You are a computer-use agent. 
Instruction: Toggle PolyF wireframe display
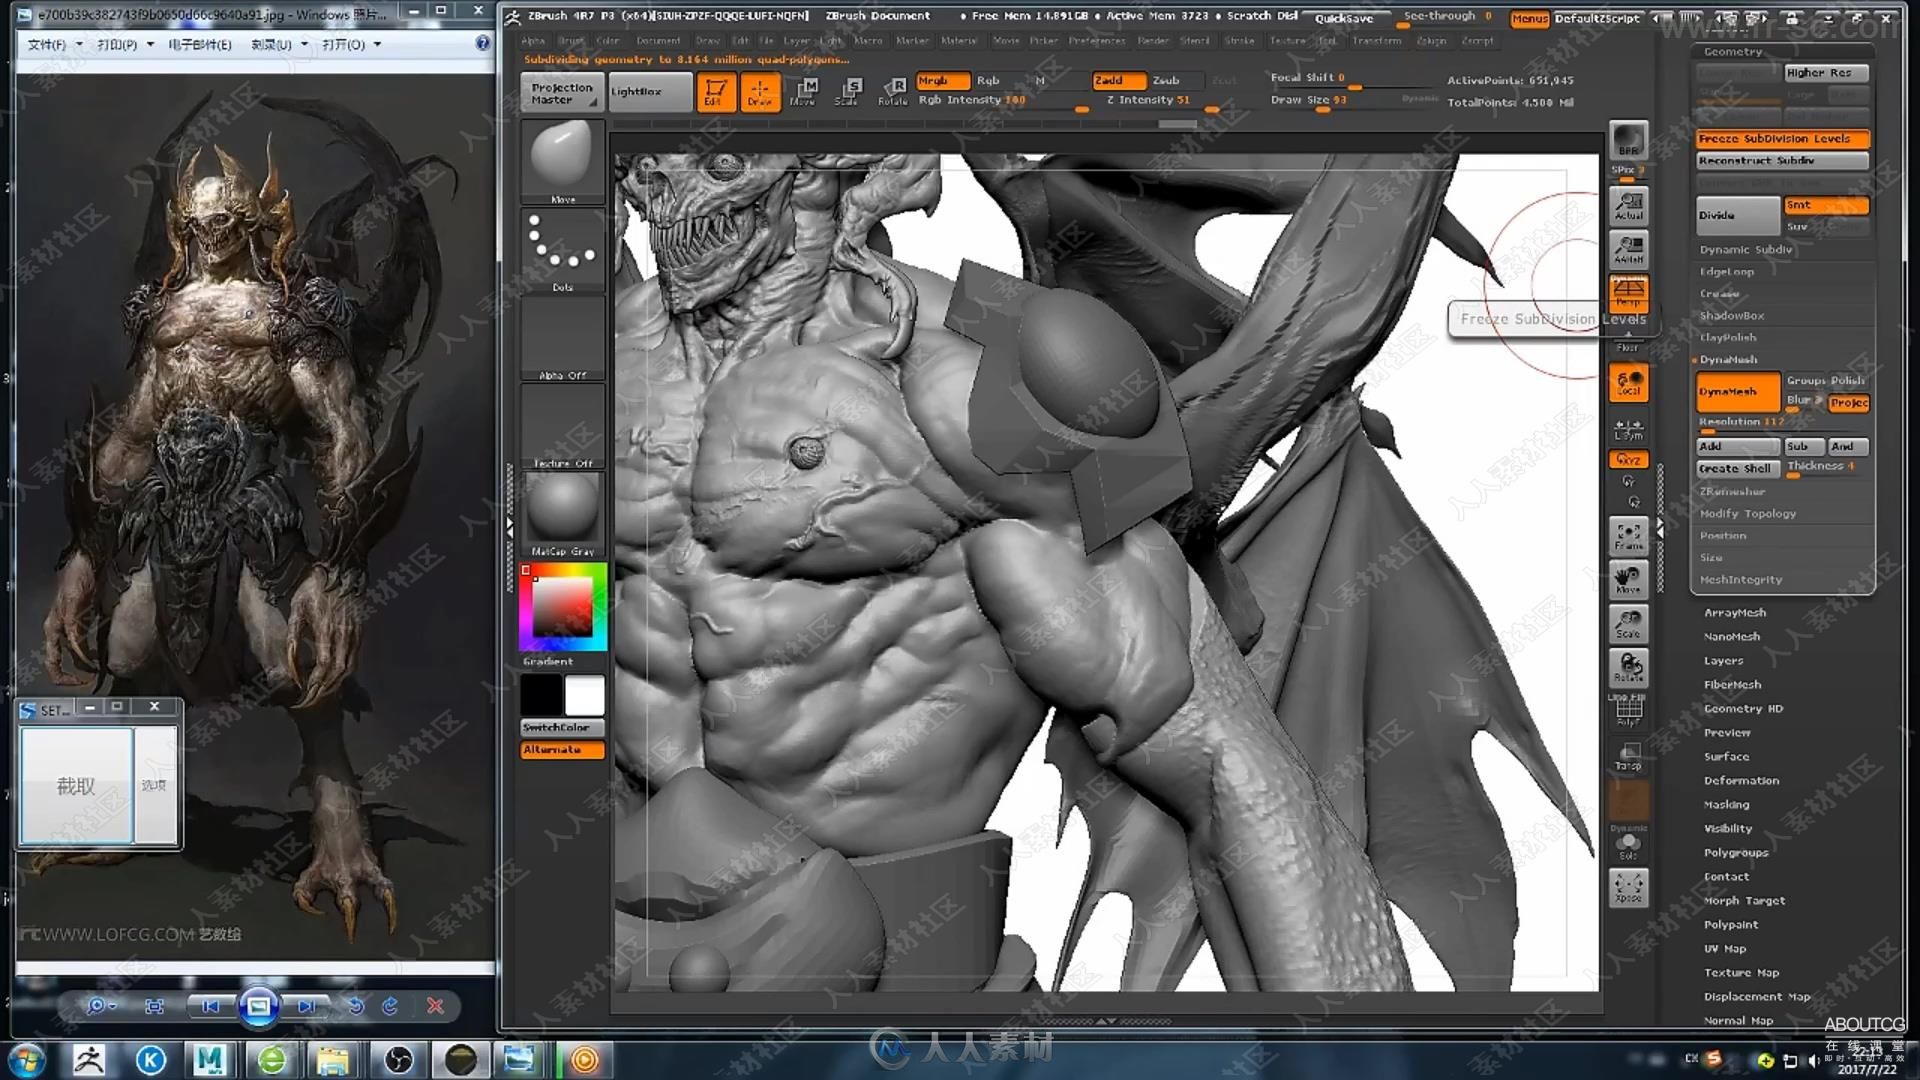1628,711
